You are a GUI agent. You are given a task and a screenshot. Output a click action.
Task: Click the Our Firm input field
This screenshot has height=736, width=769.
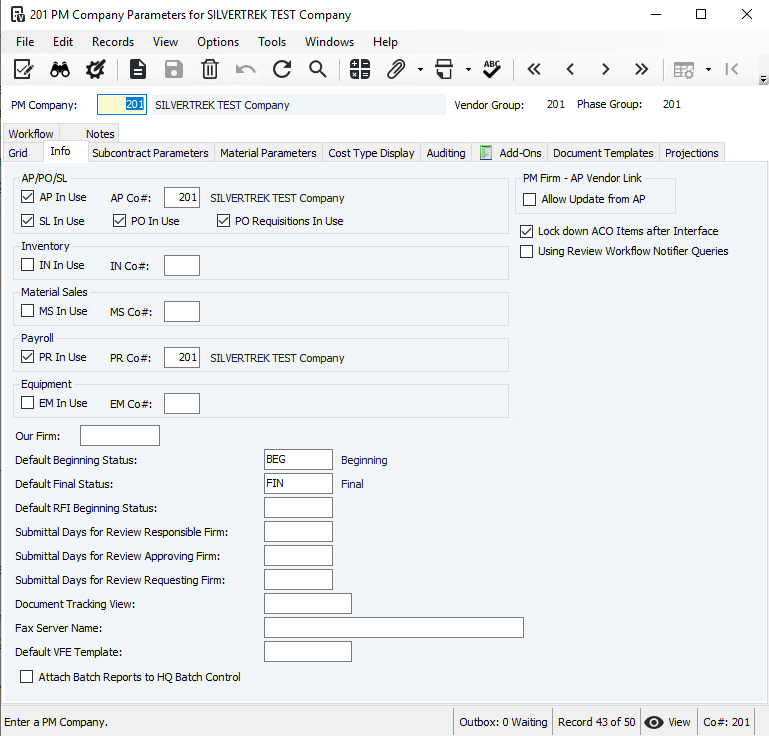point(120,435)
